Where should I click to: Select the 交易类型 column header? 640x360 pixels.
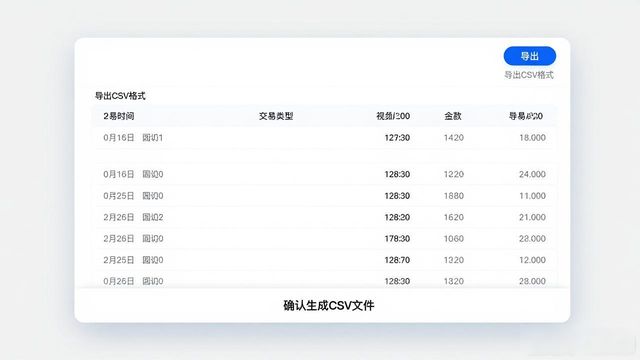tap(276, 116)
